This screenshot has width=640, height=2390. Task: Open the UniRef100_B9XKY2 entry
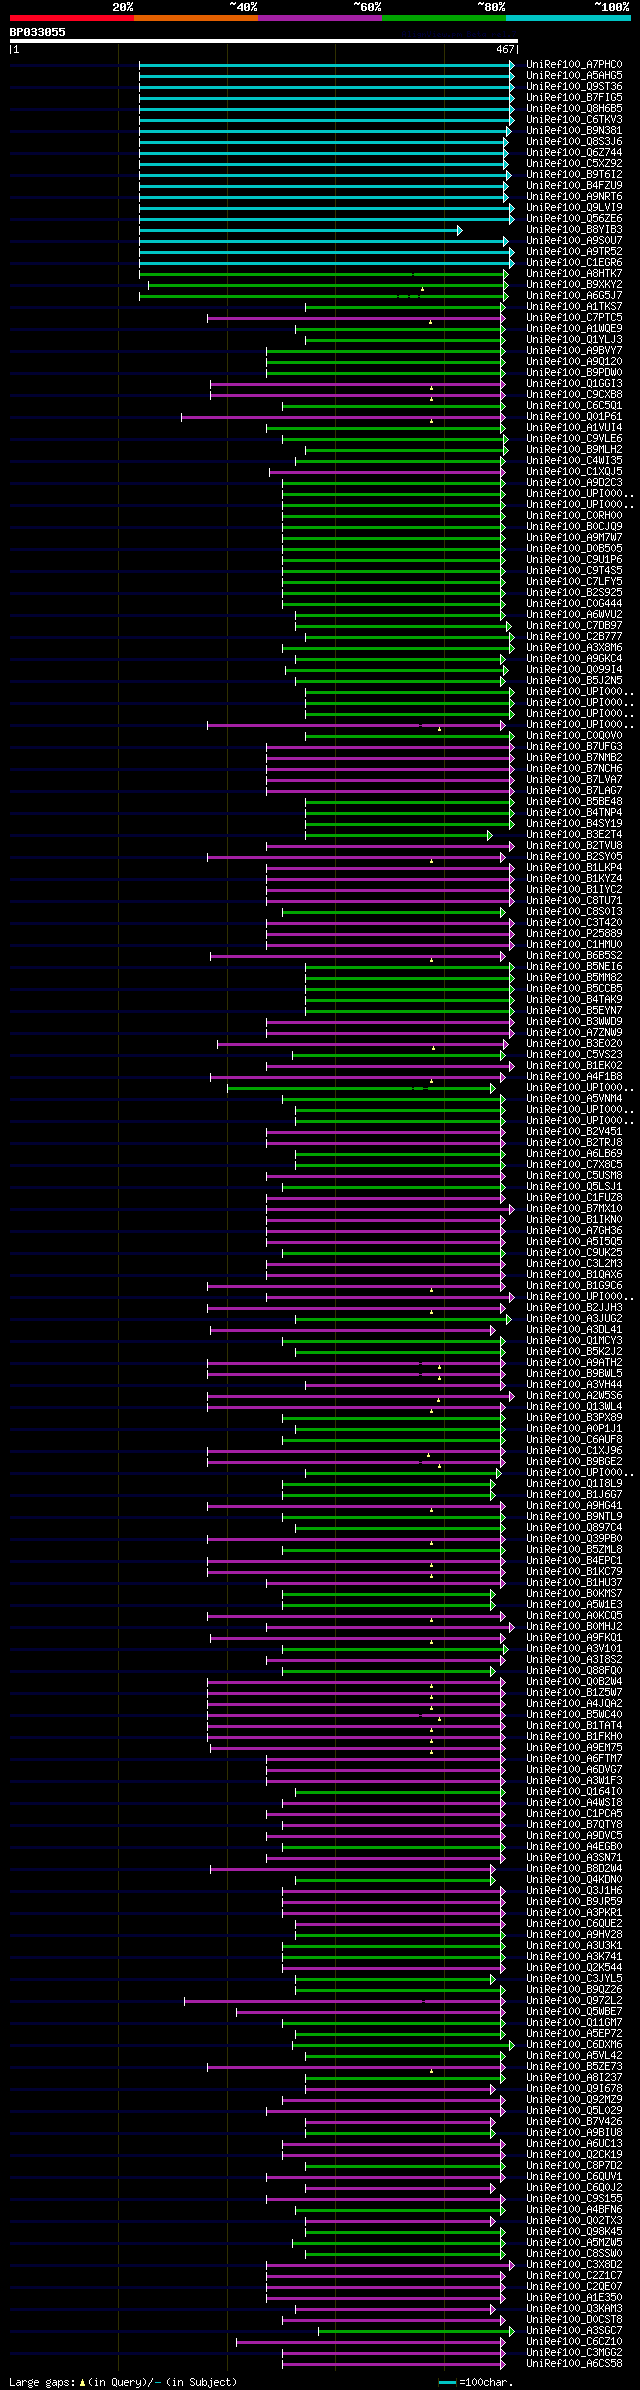(x=574, y=285)
